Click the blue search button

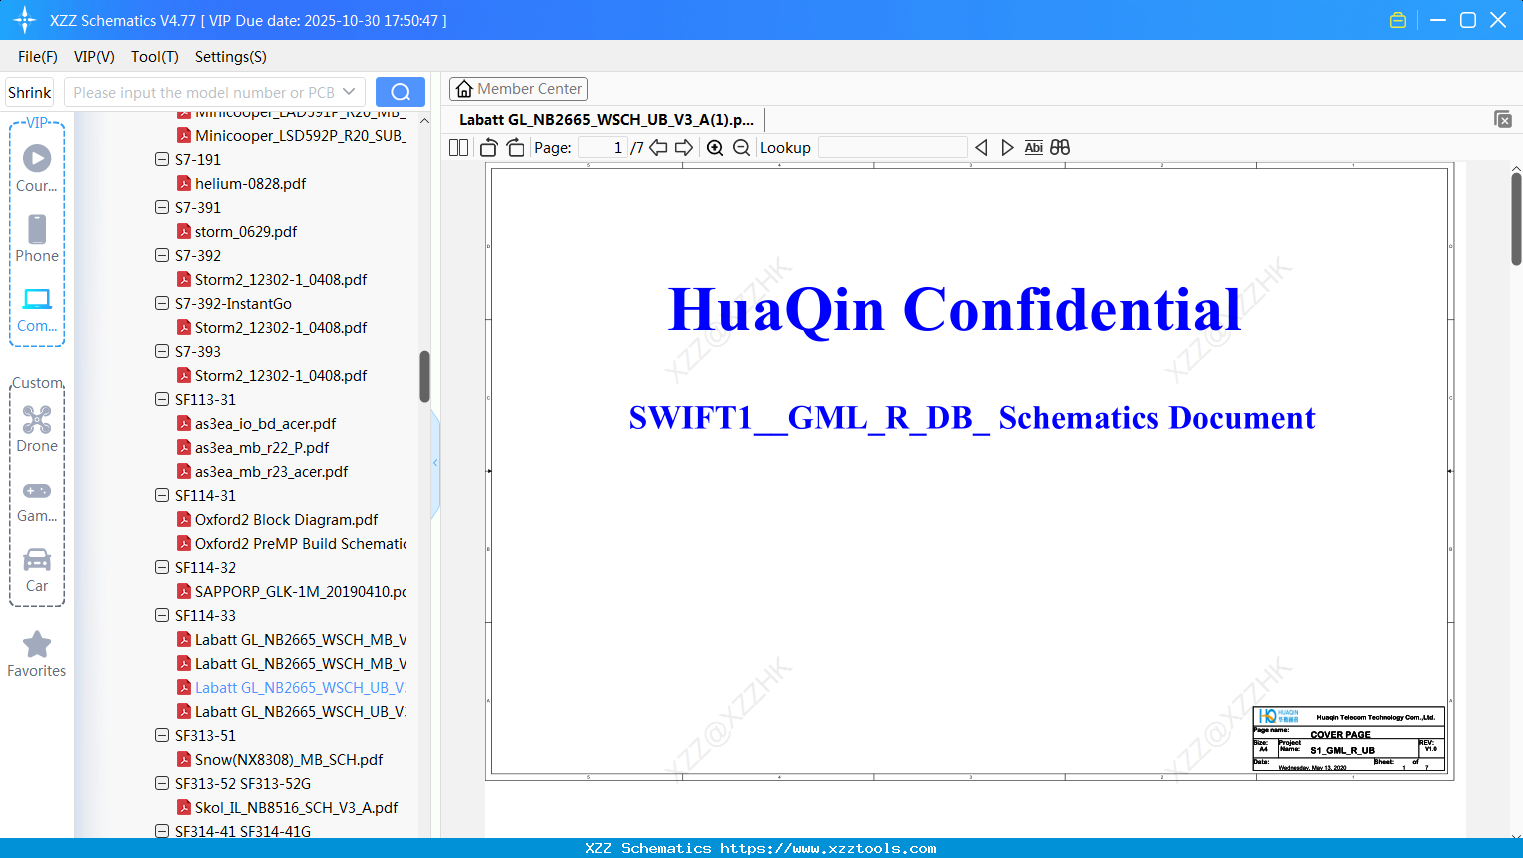(400, 92)
